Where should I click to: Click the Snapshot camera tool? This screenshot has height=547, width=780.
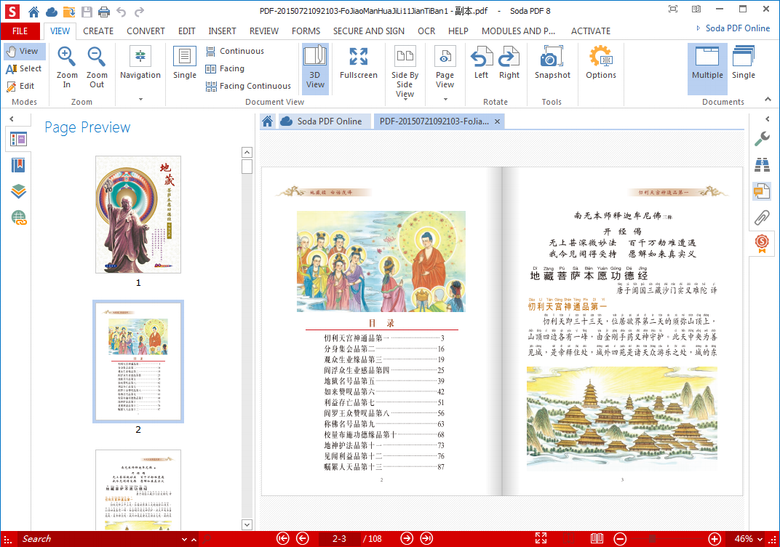[x=552, y=62]
